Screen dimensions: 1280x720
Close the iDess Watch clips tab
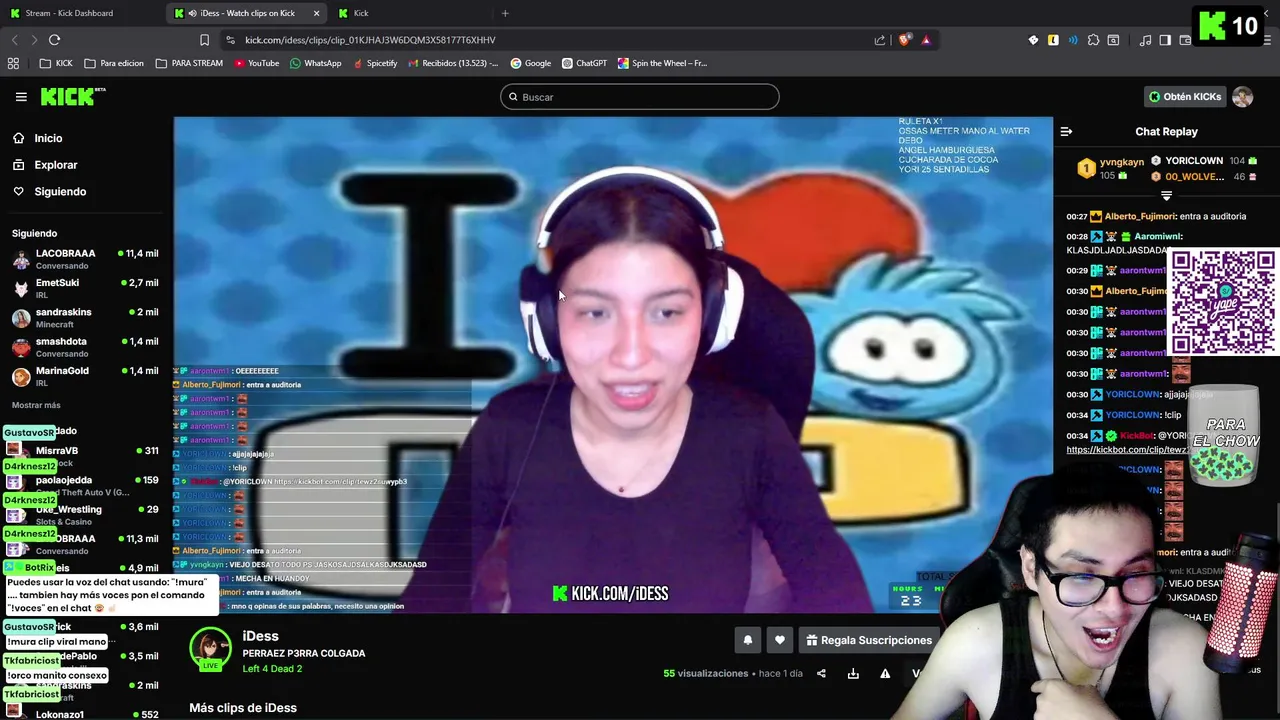[317, 13]
